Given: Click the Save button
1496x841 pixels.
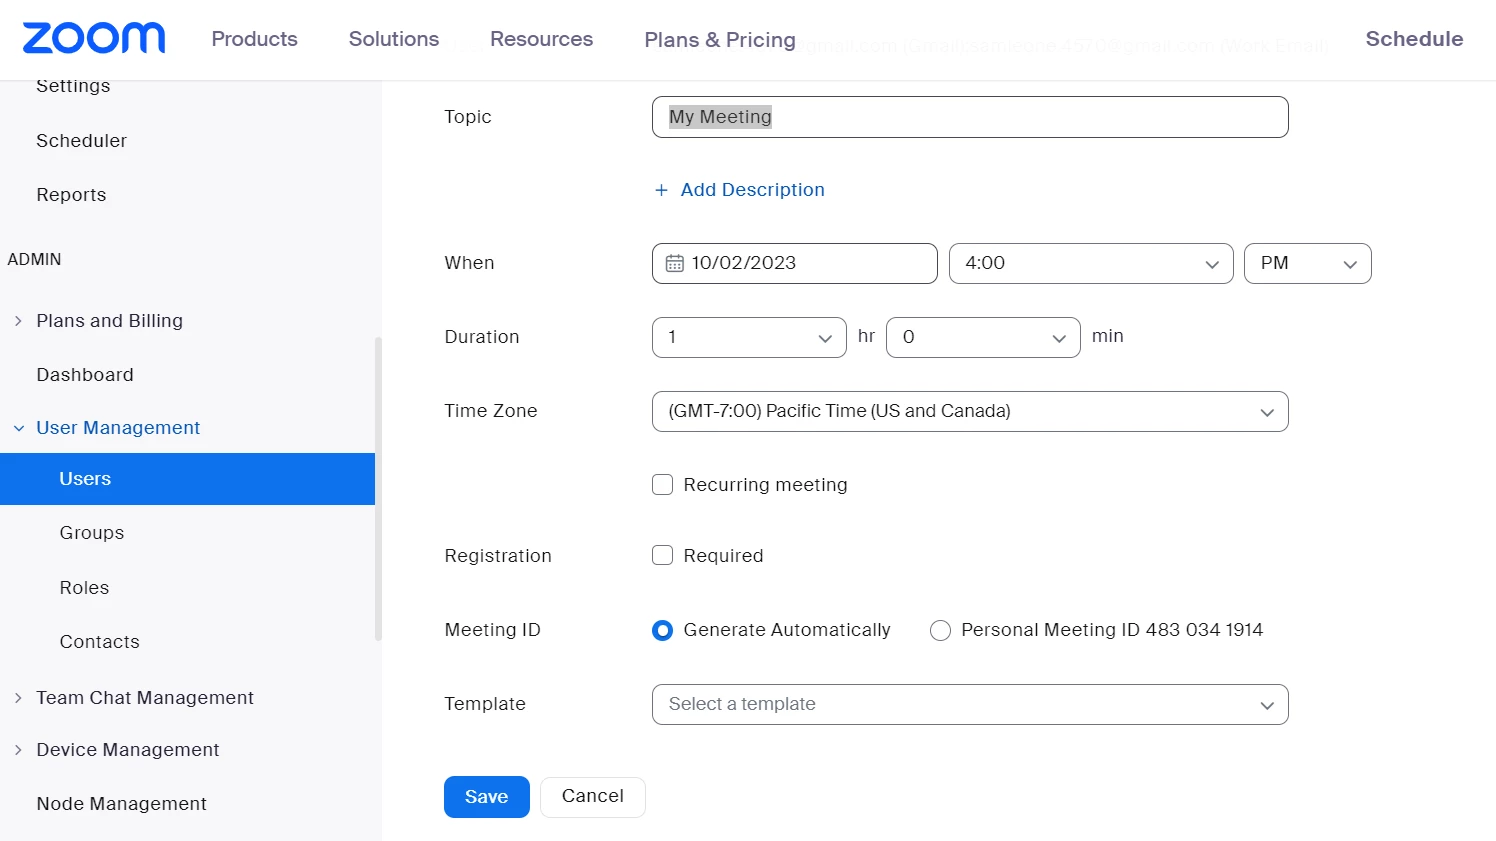Looking at the screenshot, I should coord(486,797).
